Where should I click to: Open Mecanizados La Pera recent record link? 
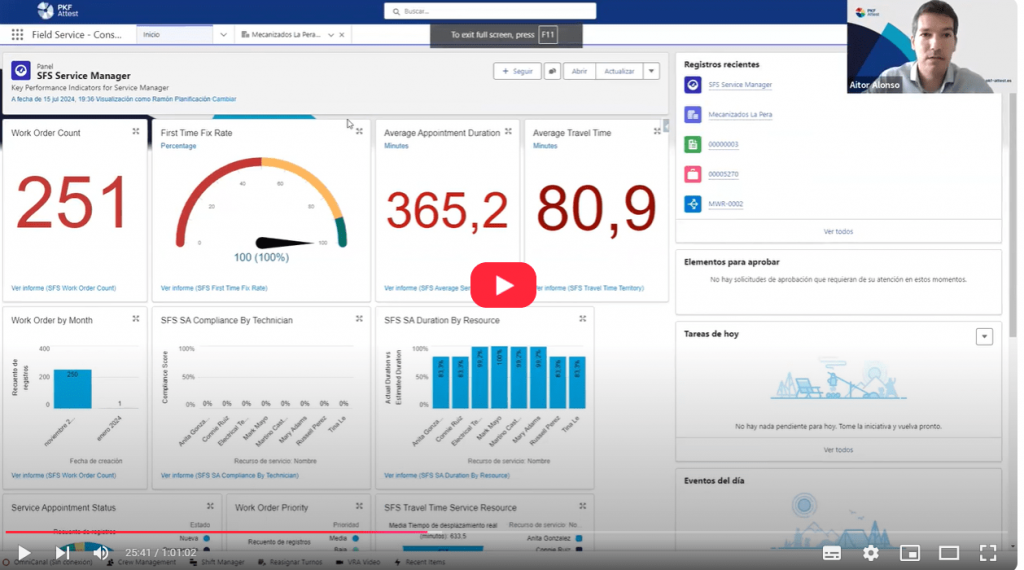point(740,114)
